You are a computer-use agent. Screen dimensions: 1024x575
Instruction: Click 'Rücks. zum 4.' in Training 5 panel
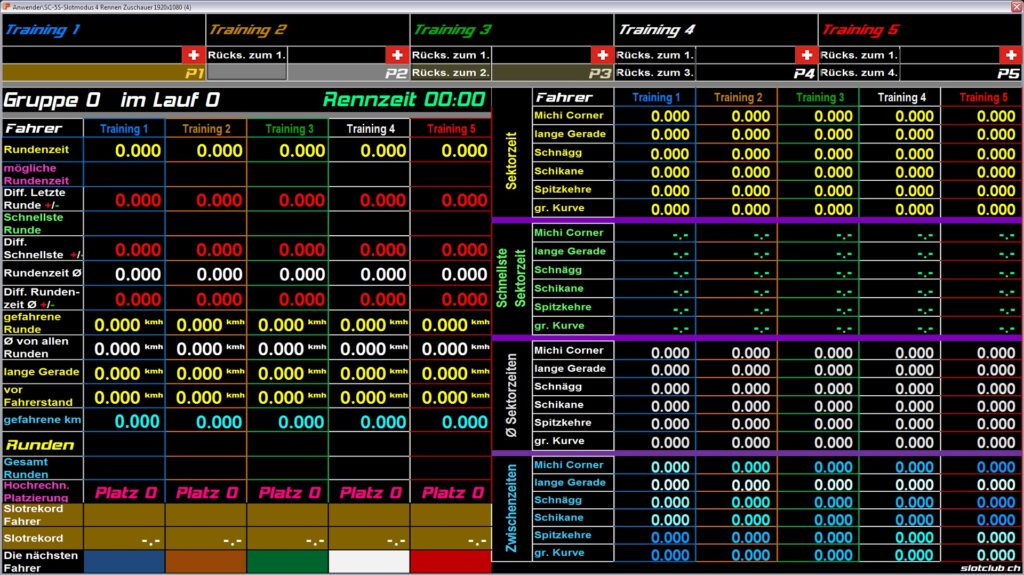point(859,73)
